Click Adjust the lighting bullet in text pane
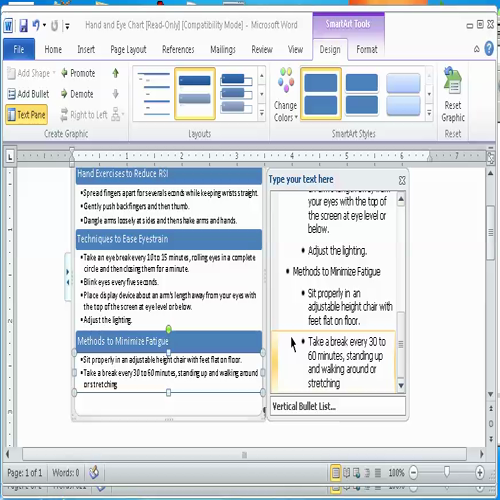 point(337,250)
